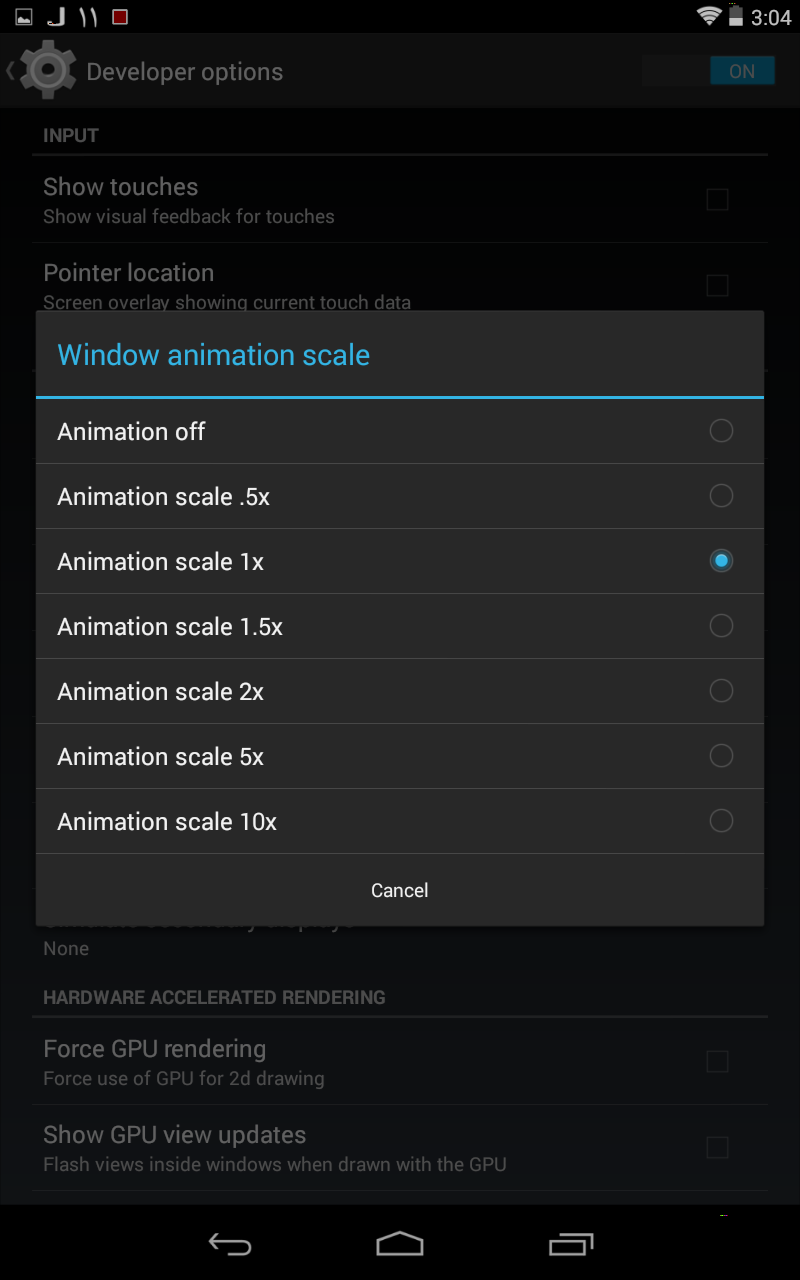This screenshot has height=1280, width=800.
Task: Tap the battery status icon
Action: (736, 16)
